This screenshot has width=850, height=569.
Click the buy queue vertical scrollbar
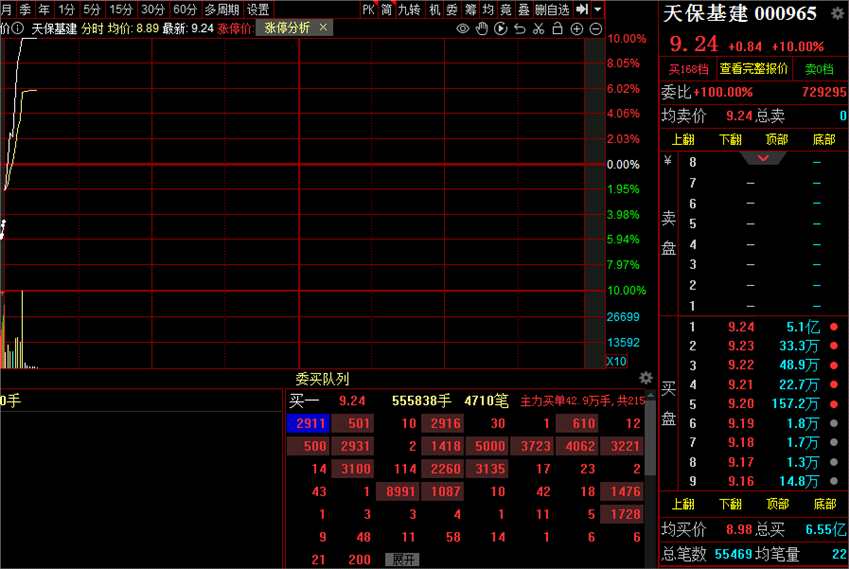651,434
